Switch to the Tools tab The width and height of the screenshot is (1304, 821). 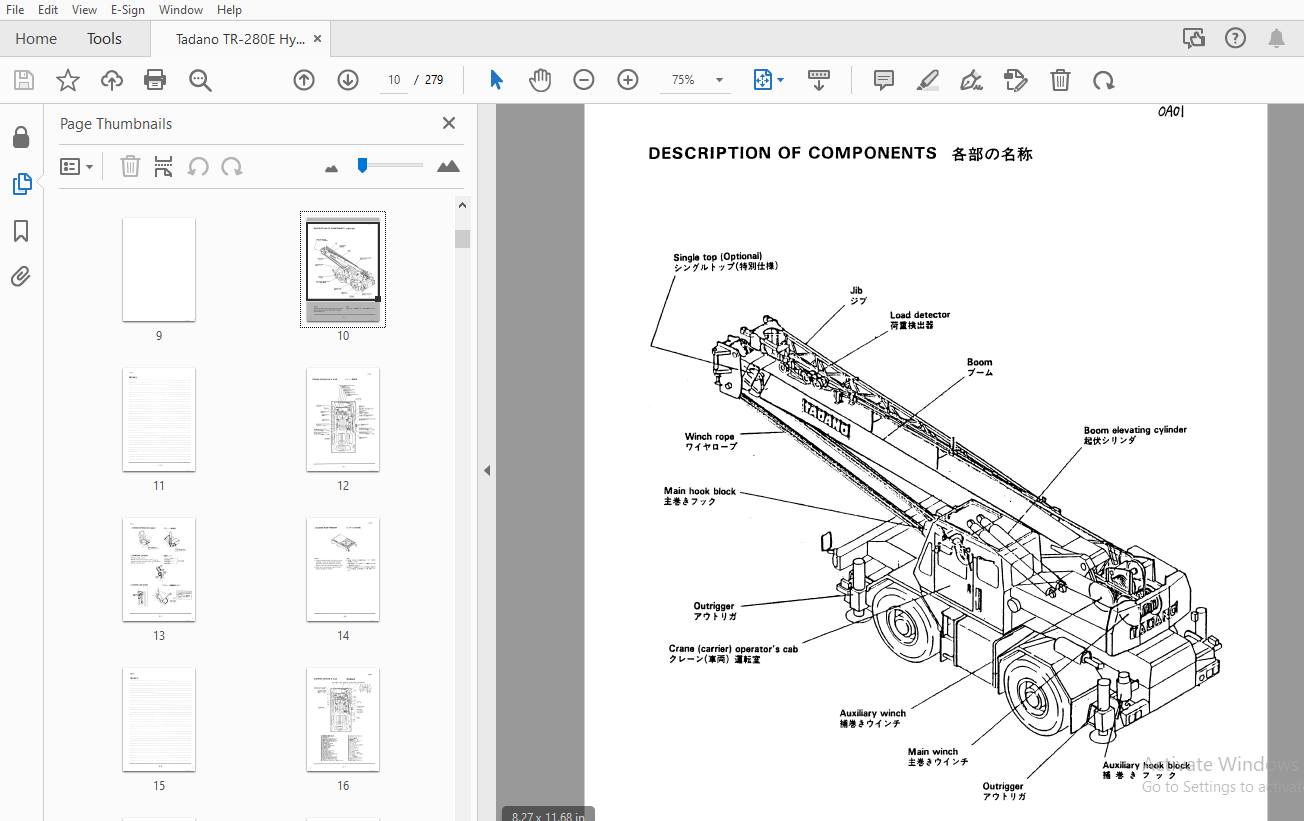(x=104, y=38)
